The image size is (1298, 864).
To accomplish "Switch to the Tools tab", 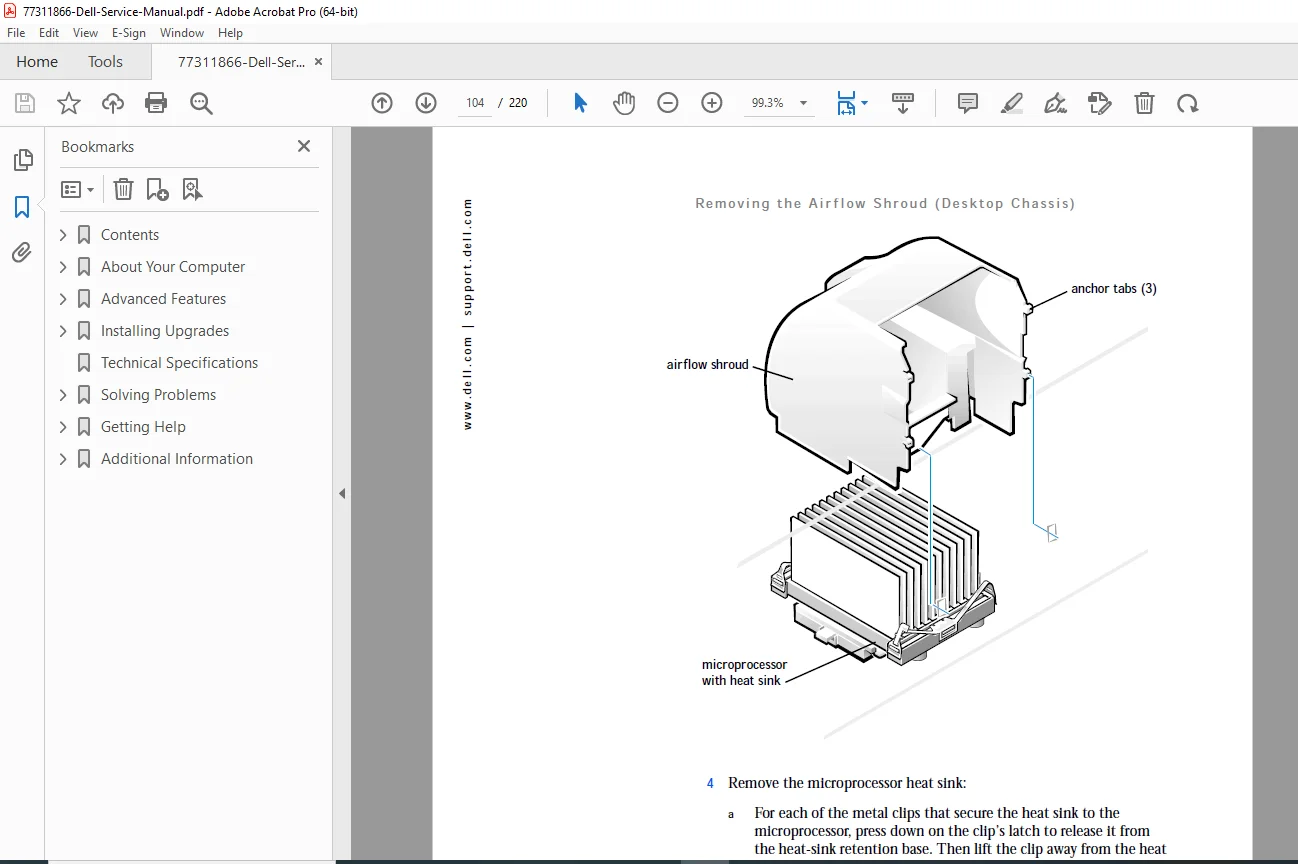I will pyautogui.click(x=105, y=62).
